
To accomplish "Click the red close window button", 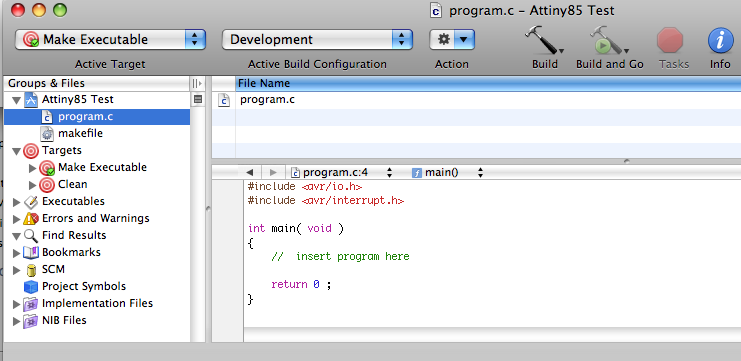I will tap(17, 10).
